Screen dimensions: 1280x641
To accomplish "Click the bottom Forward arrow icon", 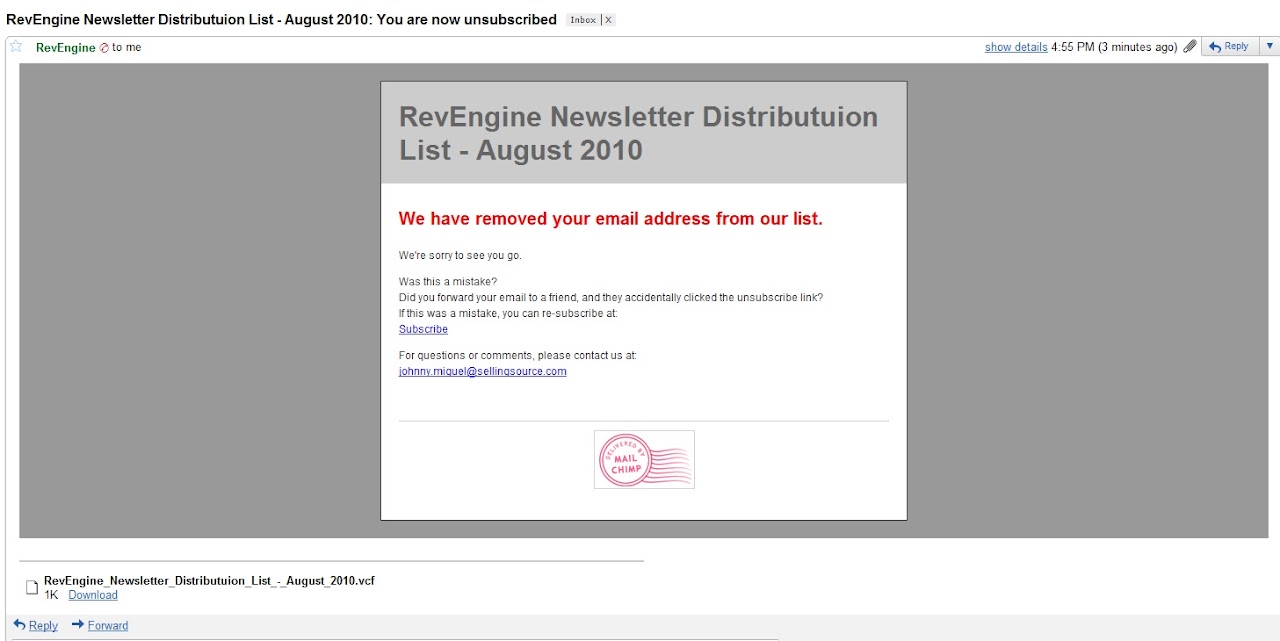I will coord(78,625).
